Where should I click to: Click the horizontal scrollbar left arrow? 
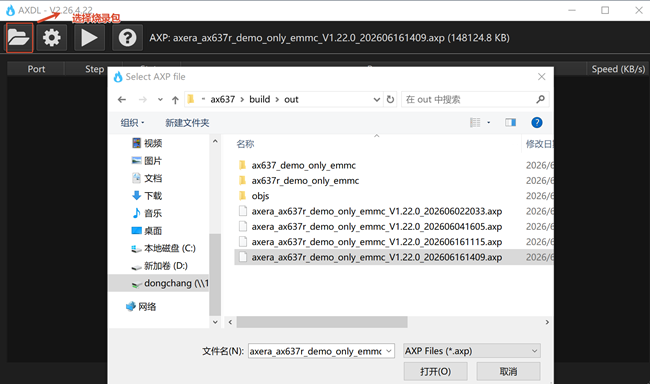pyautogui.click(x=230, y=322)
